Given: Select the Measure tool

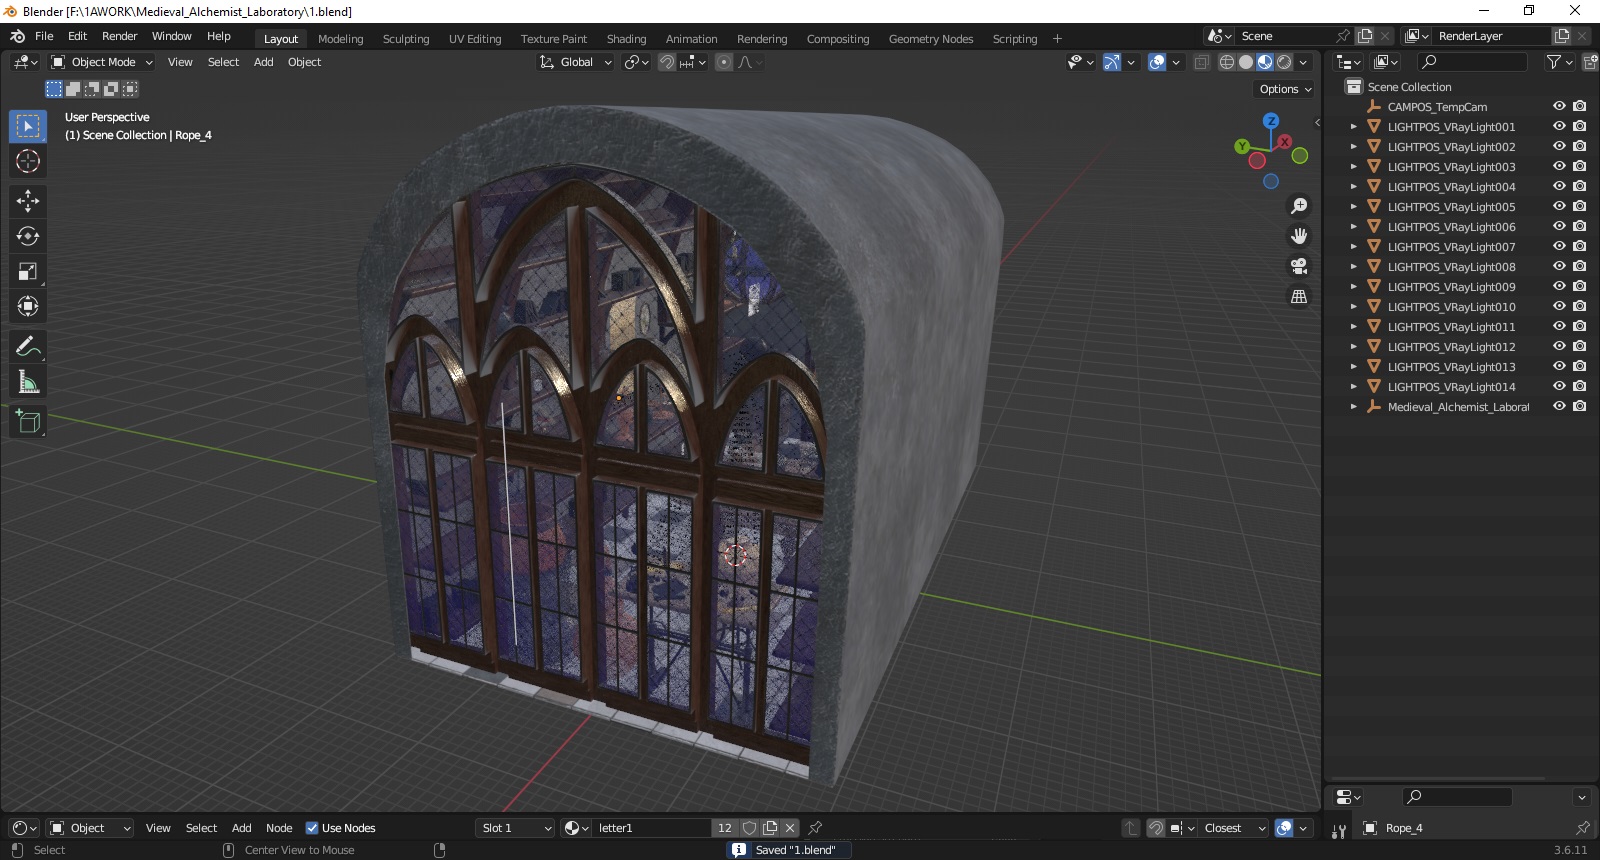Looking at the screenshot, I should pyautogui.click(x=28, y=382).
